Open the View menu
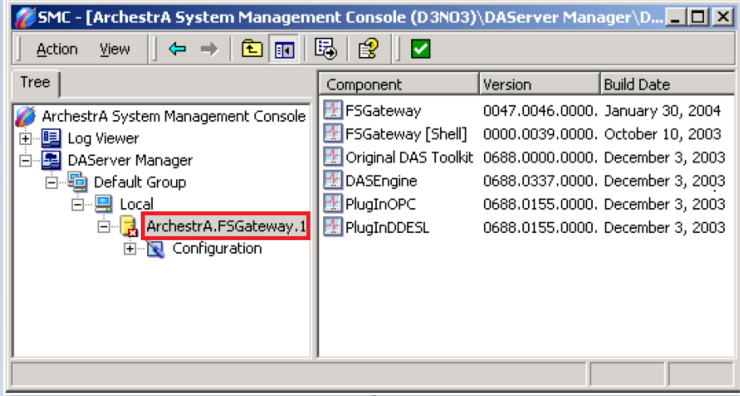740x396 pixels. 115,49
